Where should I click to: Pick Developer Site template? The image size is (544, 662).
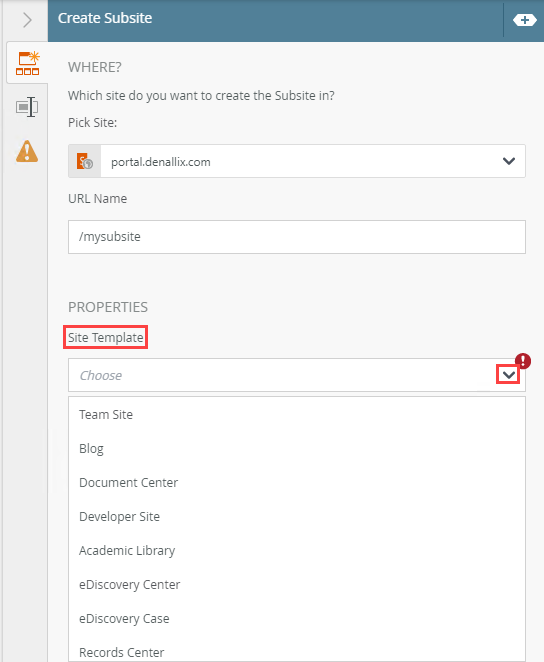point(297,516)
